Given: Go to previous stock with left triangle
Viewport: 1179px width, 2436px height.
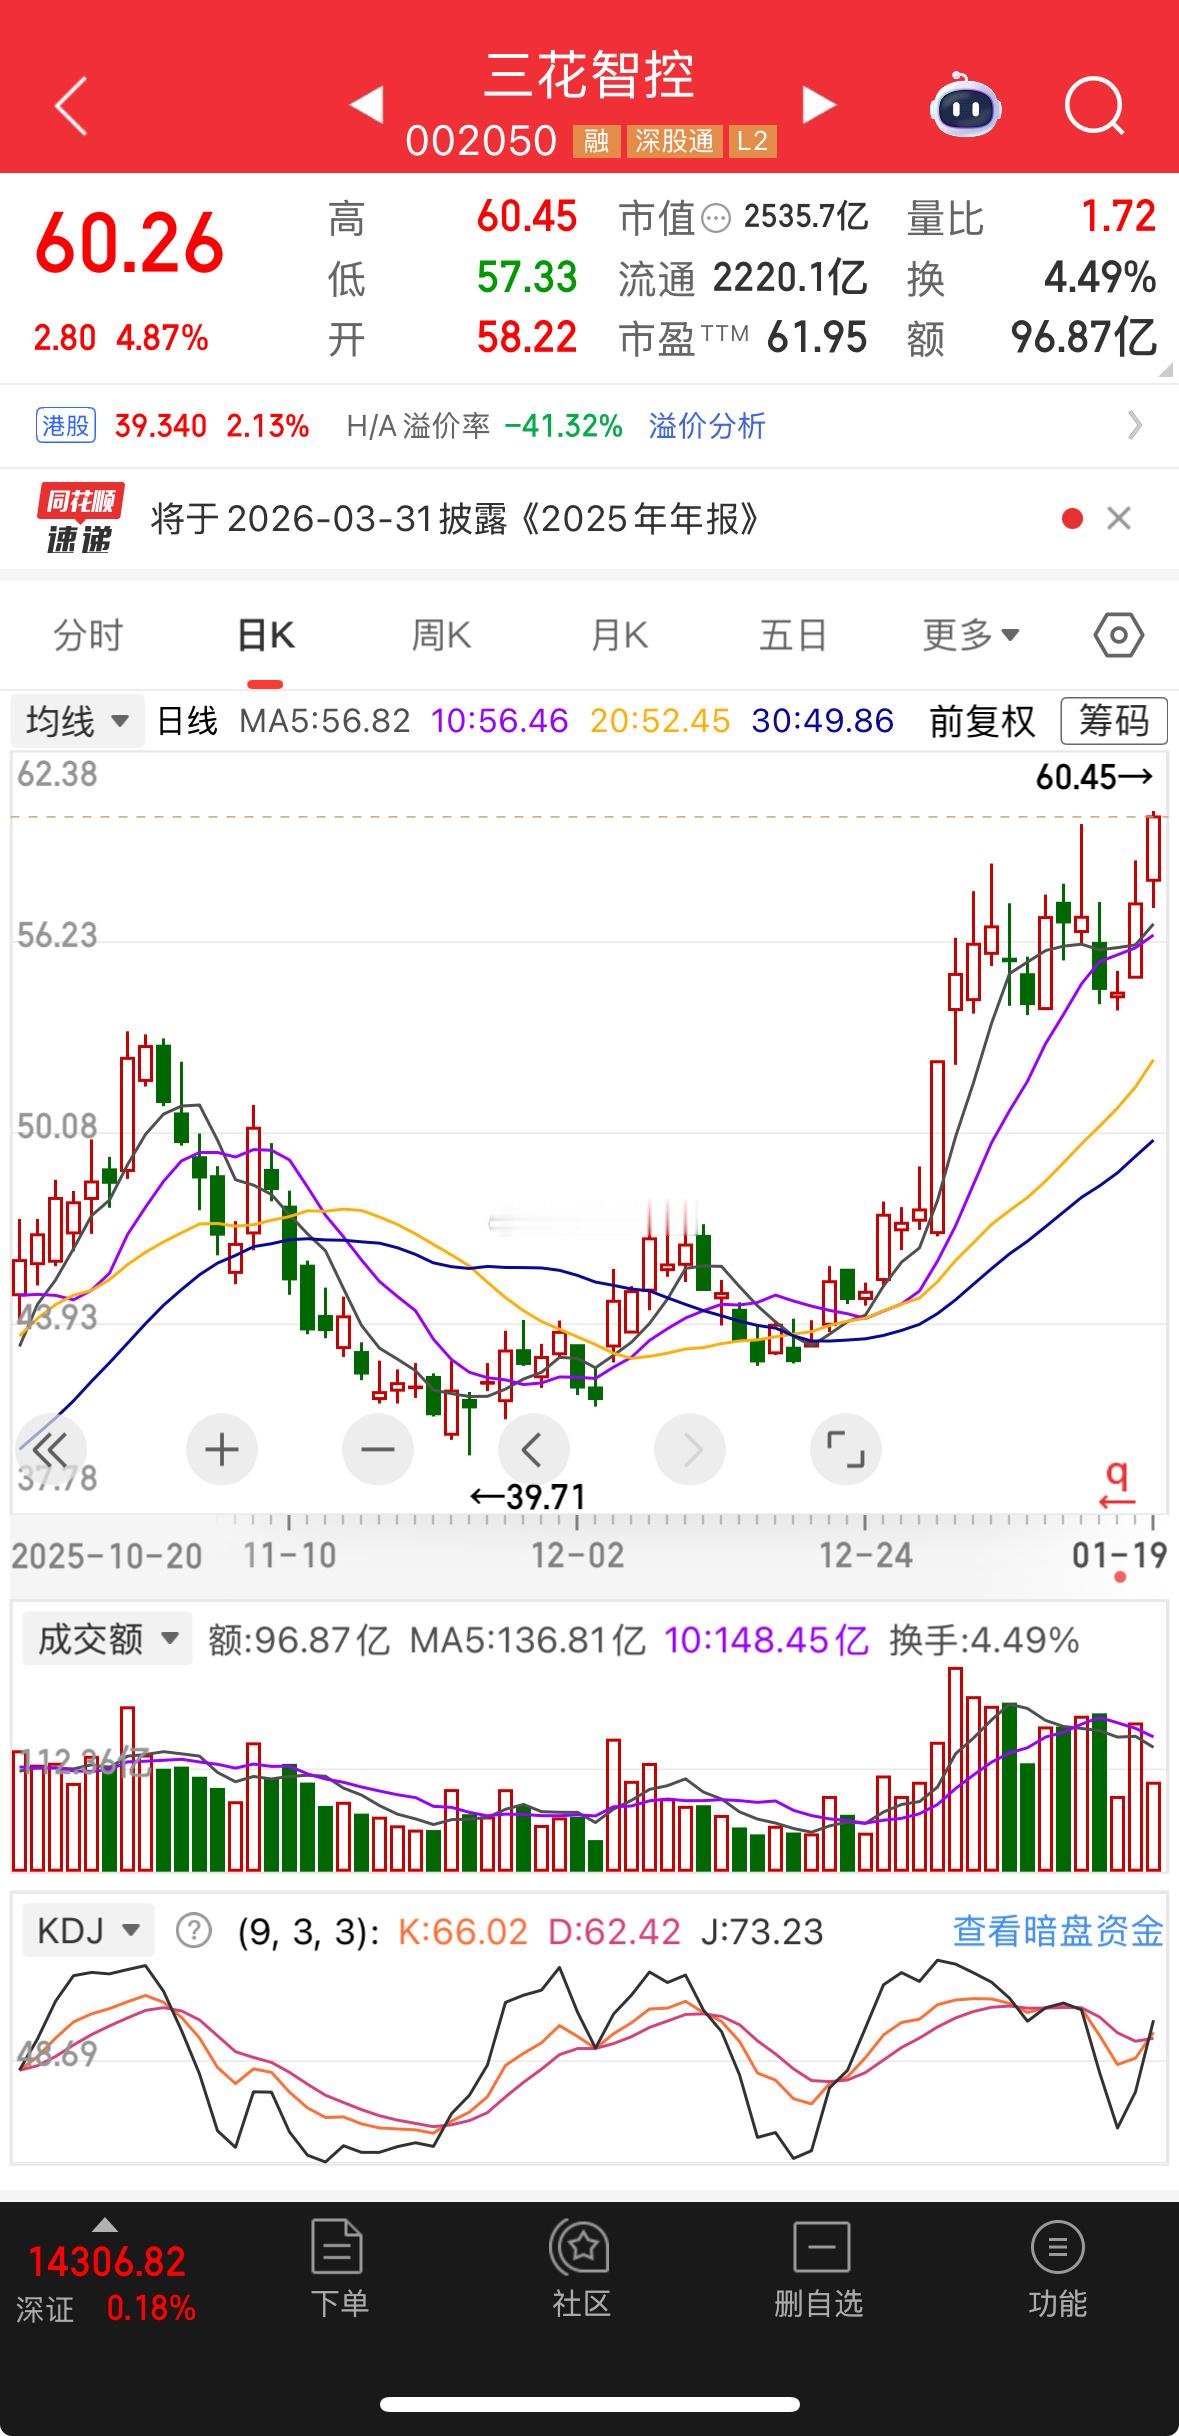Looking at the screenshot, I should pos(367,105).
